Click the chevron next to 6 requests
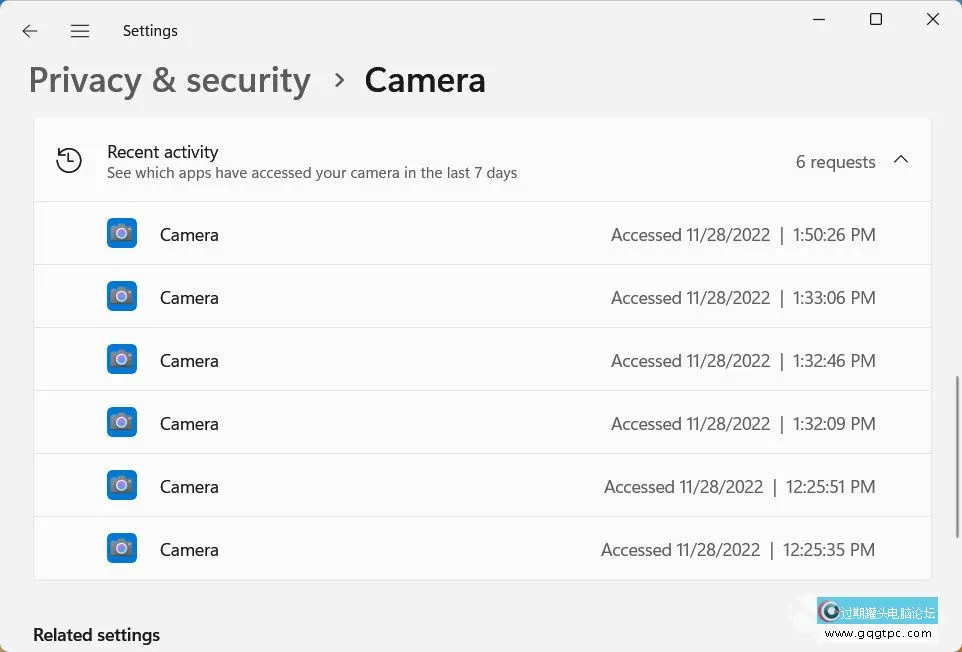 tap(901, 159)
